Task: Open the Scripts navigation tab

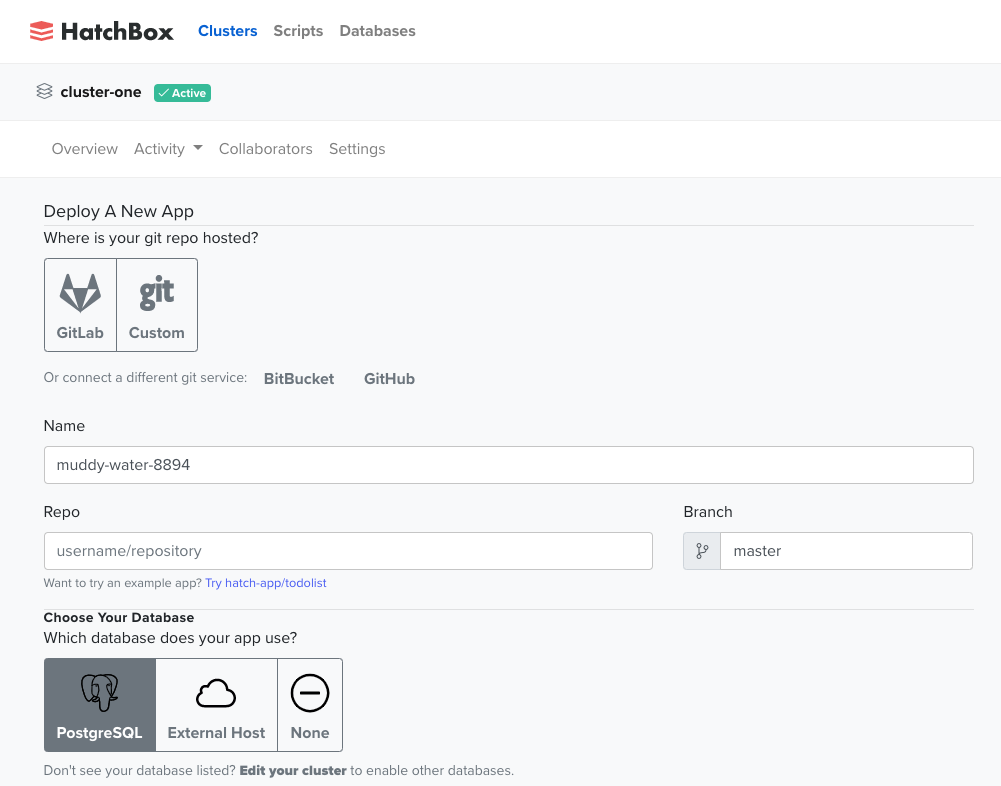Action: [298, 31]
